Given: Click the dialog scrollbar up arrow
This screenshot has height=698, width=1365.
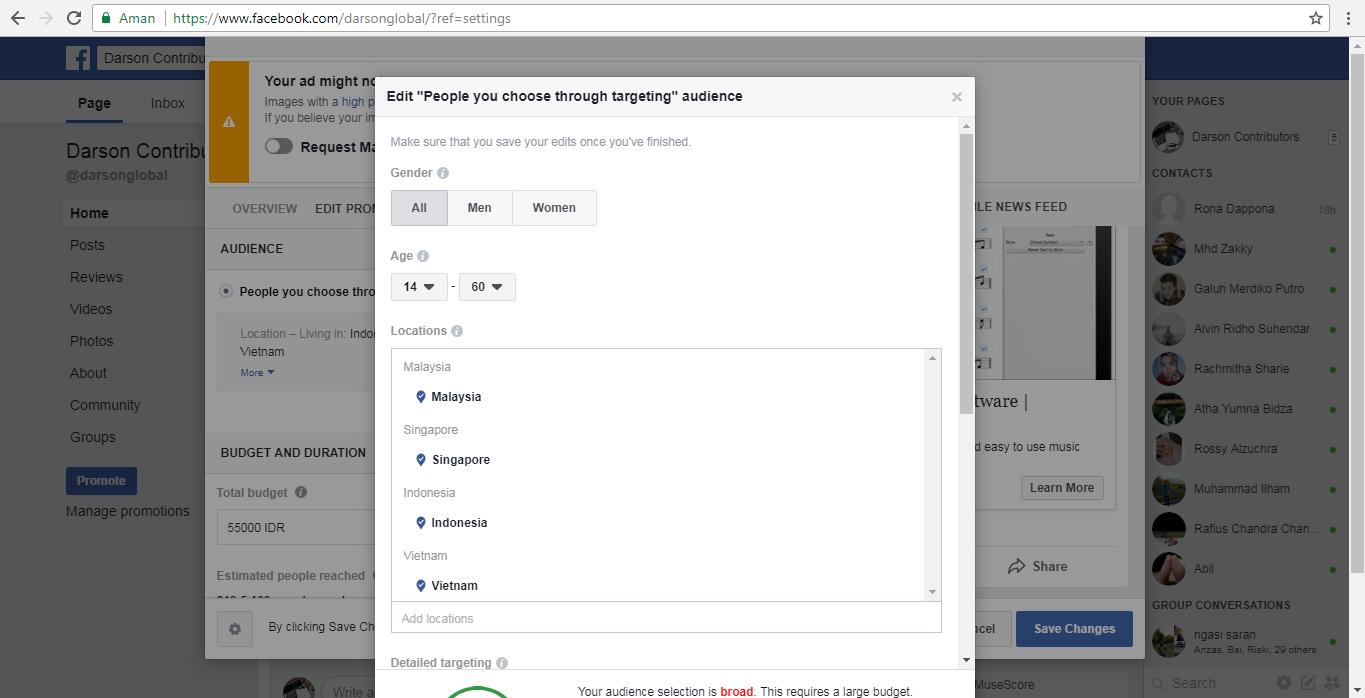Looking at the screenshot, I should [x=966, y=126].
